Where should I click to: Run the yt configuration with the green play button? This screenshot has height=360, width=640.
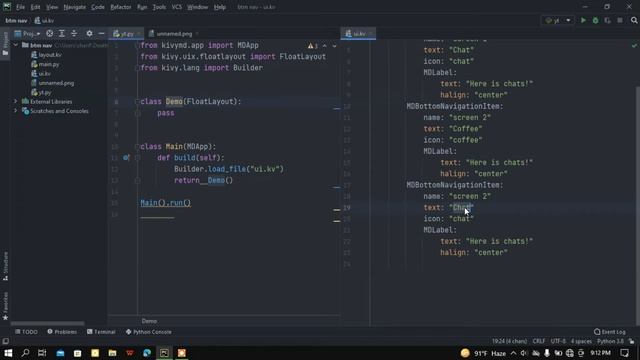(583, 20)
